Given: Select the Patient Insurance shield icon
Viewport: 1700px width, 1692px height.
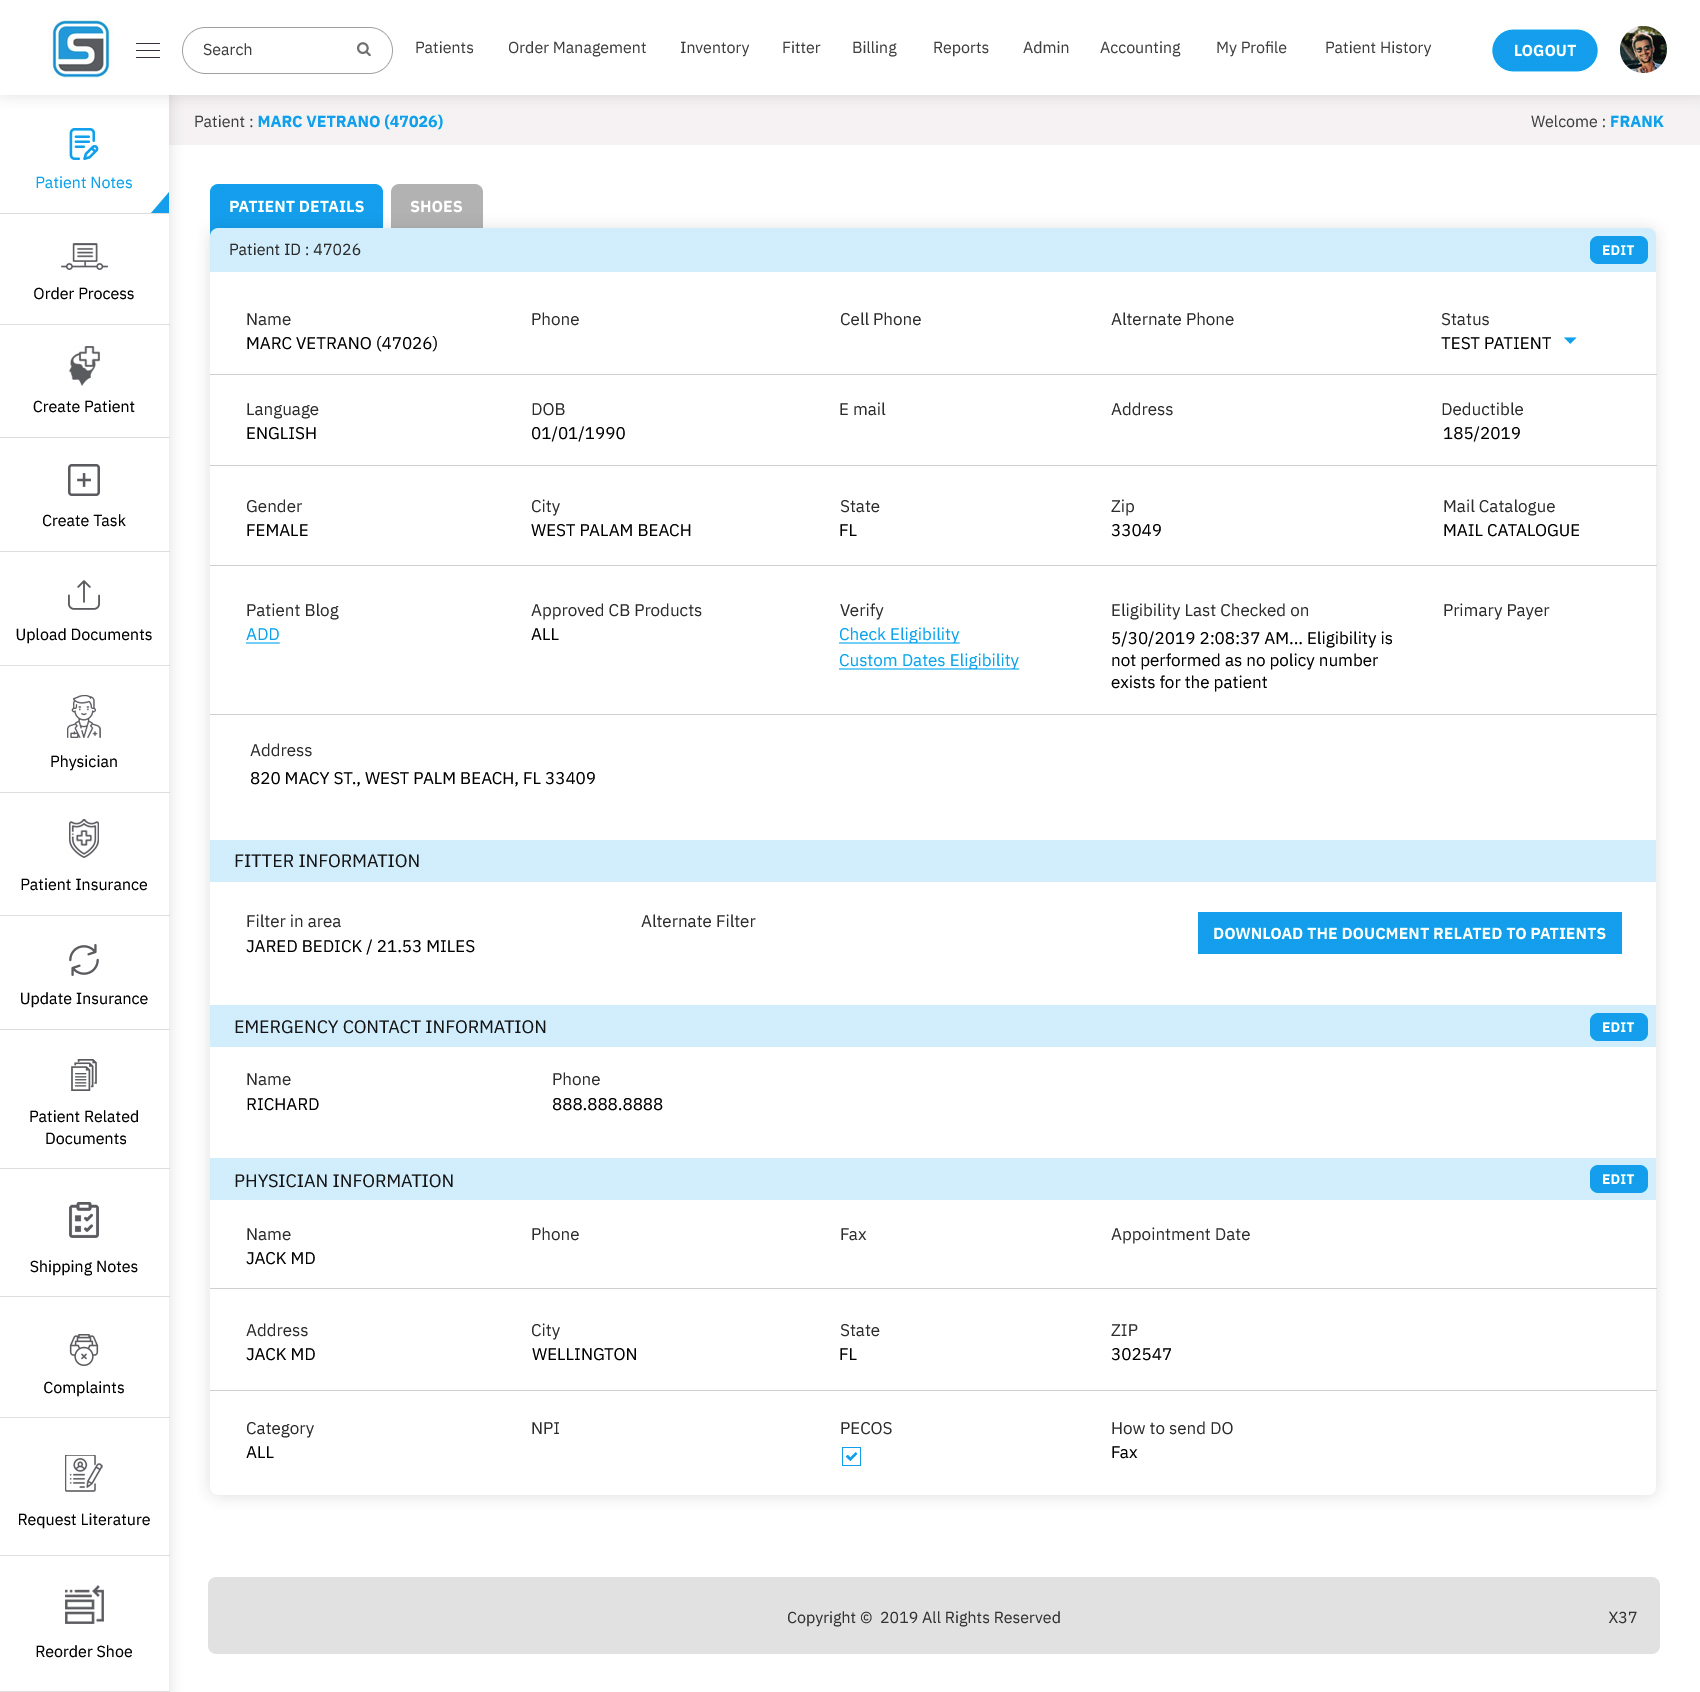Looking at the screenshot, I should [x=84, y=838].
